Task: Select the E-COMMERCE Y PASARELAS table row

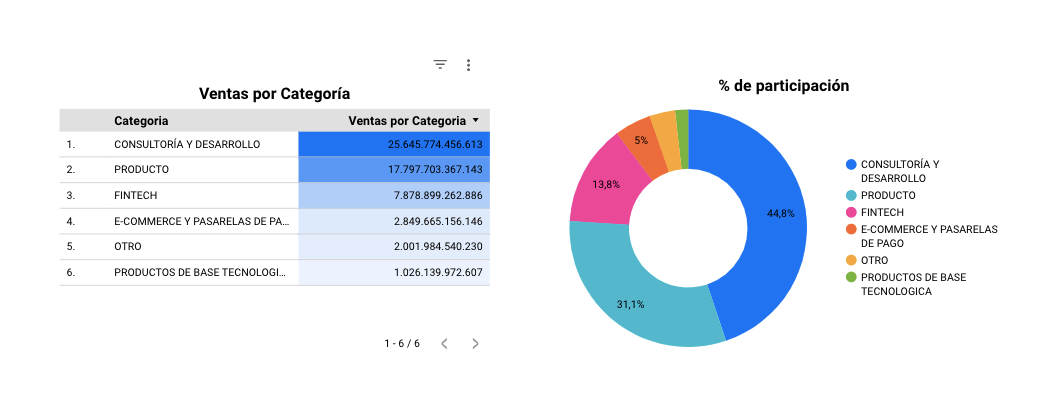Action: (275, 221)
